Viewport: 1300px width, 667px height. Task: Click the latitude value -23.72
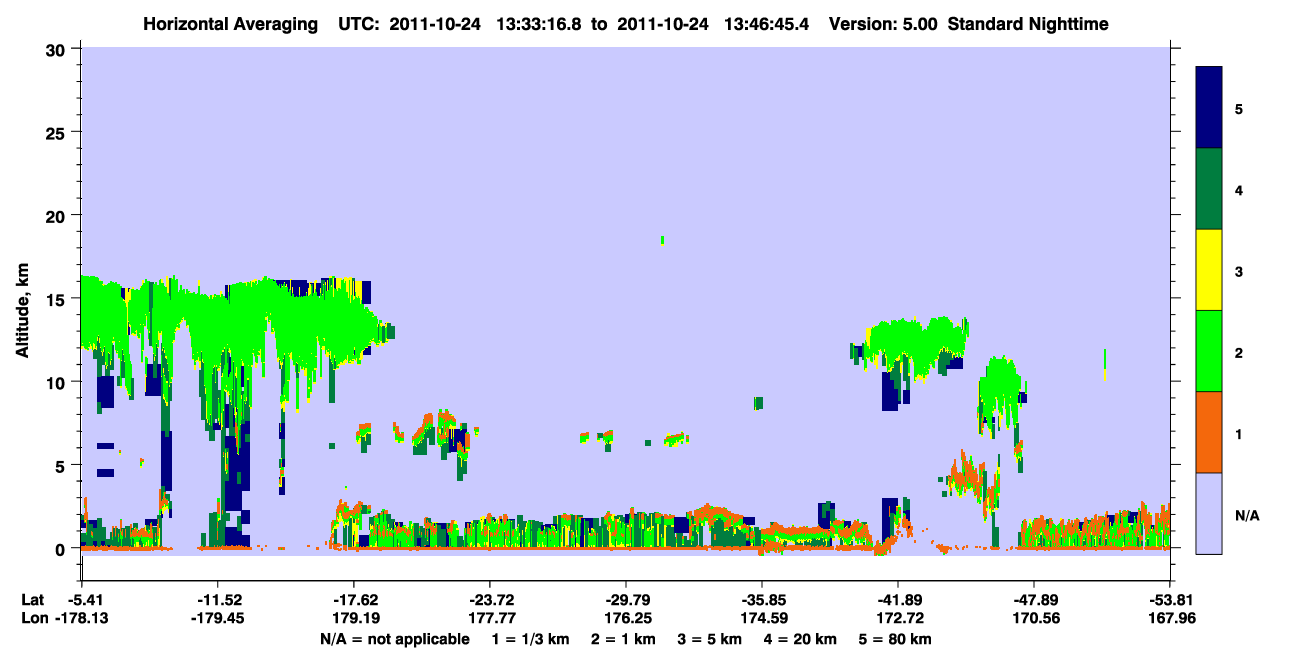(x=490, y=600)
